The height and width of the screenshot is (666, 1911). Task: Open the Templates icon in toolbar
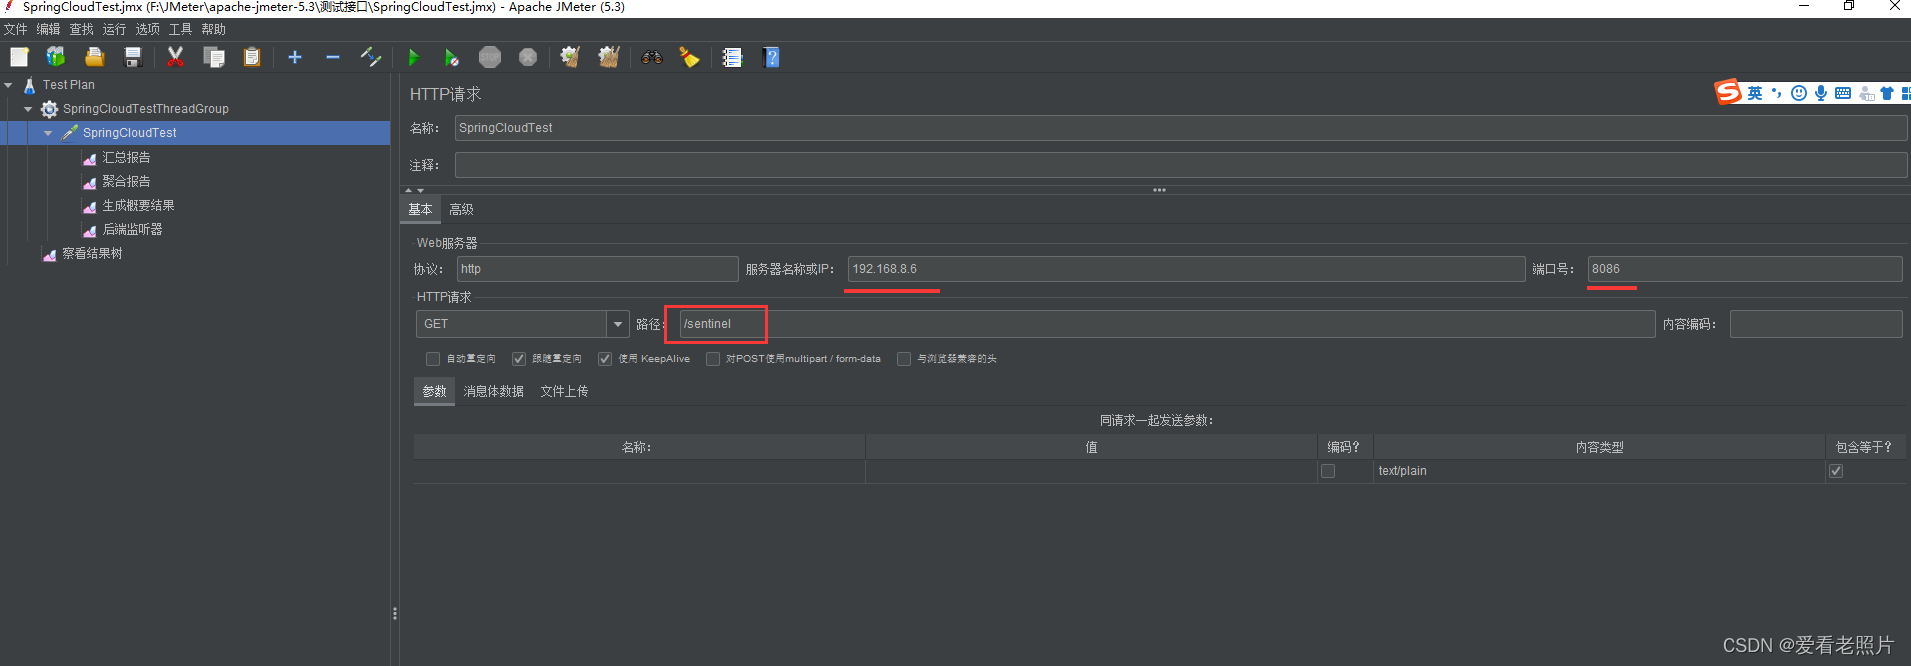(56, 57)
